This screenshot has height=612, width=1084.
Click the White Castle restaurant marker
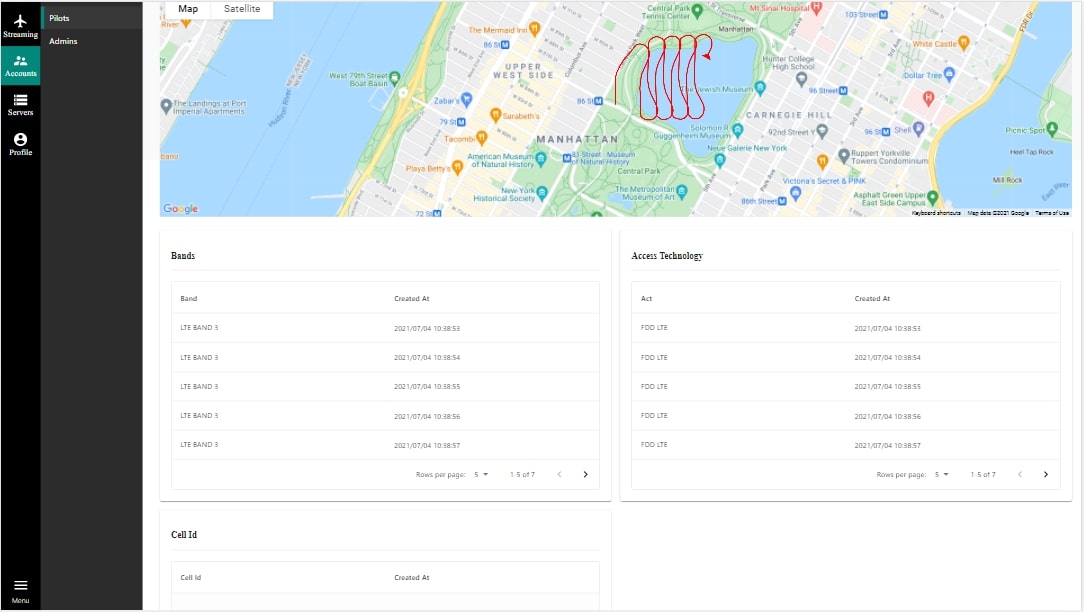tap(964, 43)
